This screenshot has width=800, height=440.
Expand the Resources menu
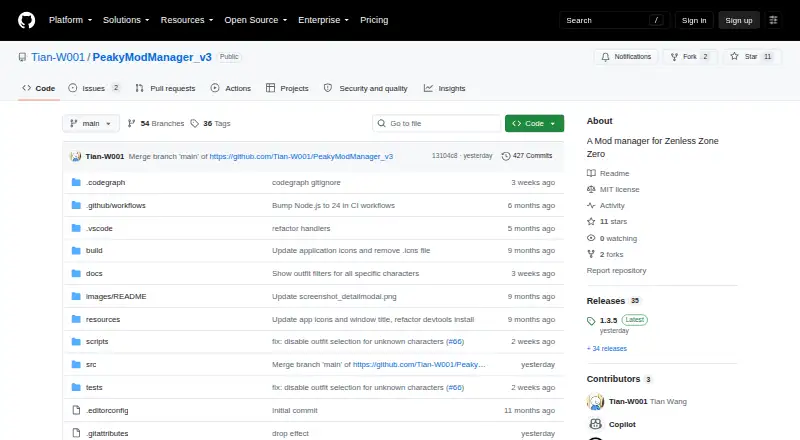187,20
